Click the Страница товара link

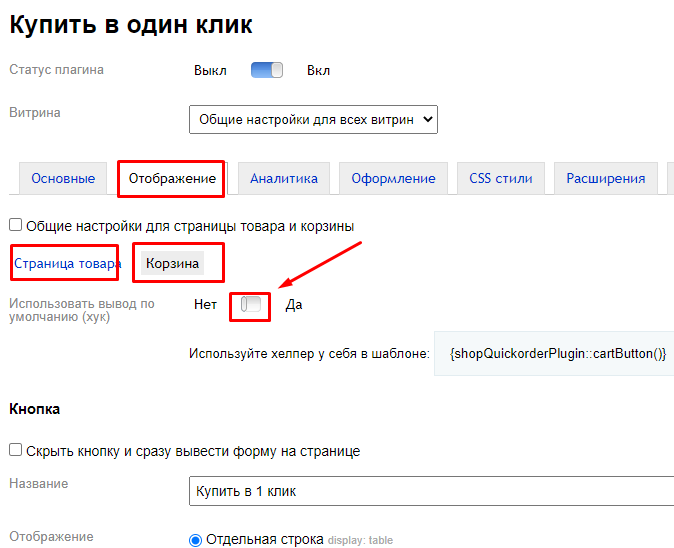click(67, 264)
